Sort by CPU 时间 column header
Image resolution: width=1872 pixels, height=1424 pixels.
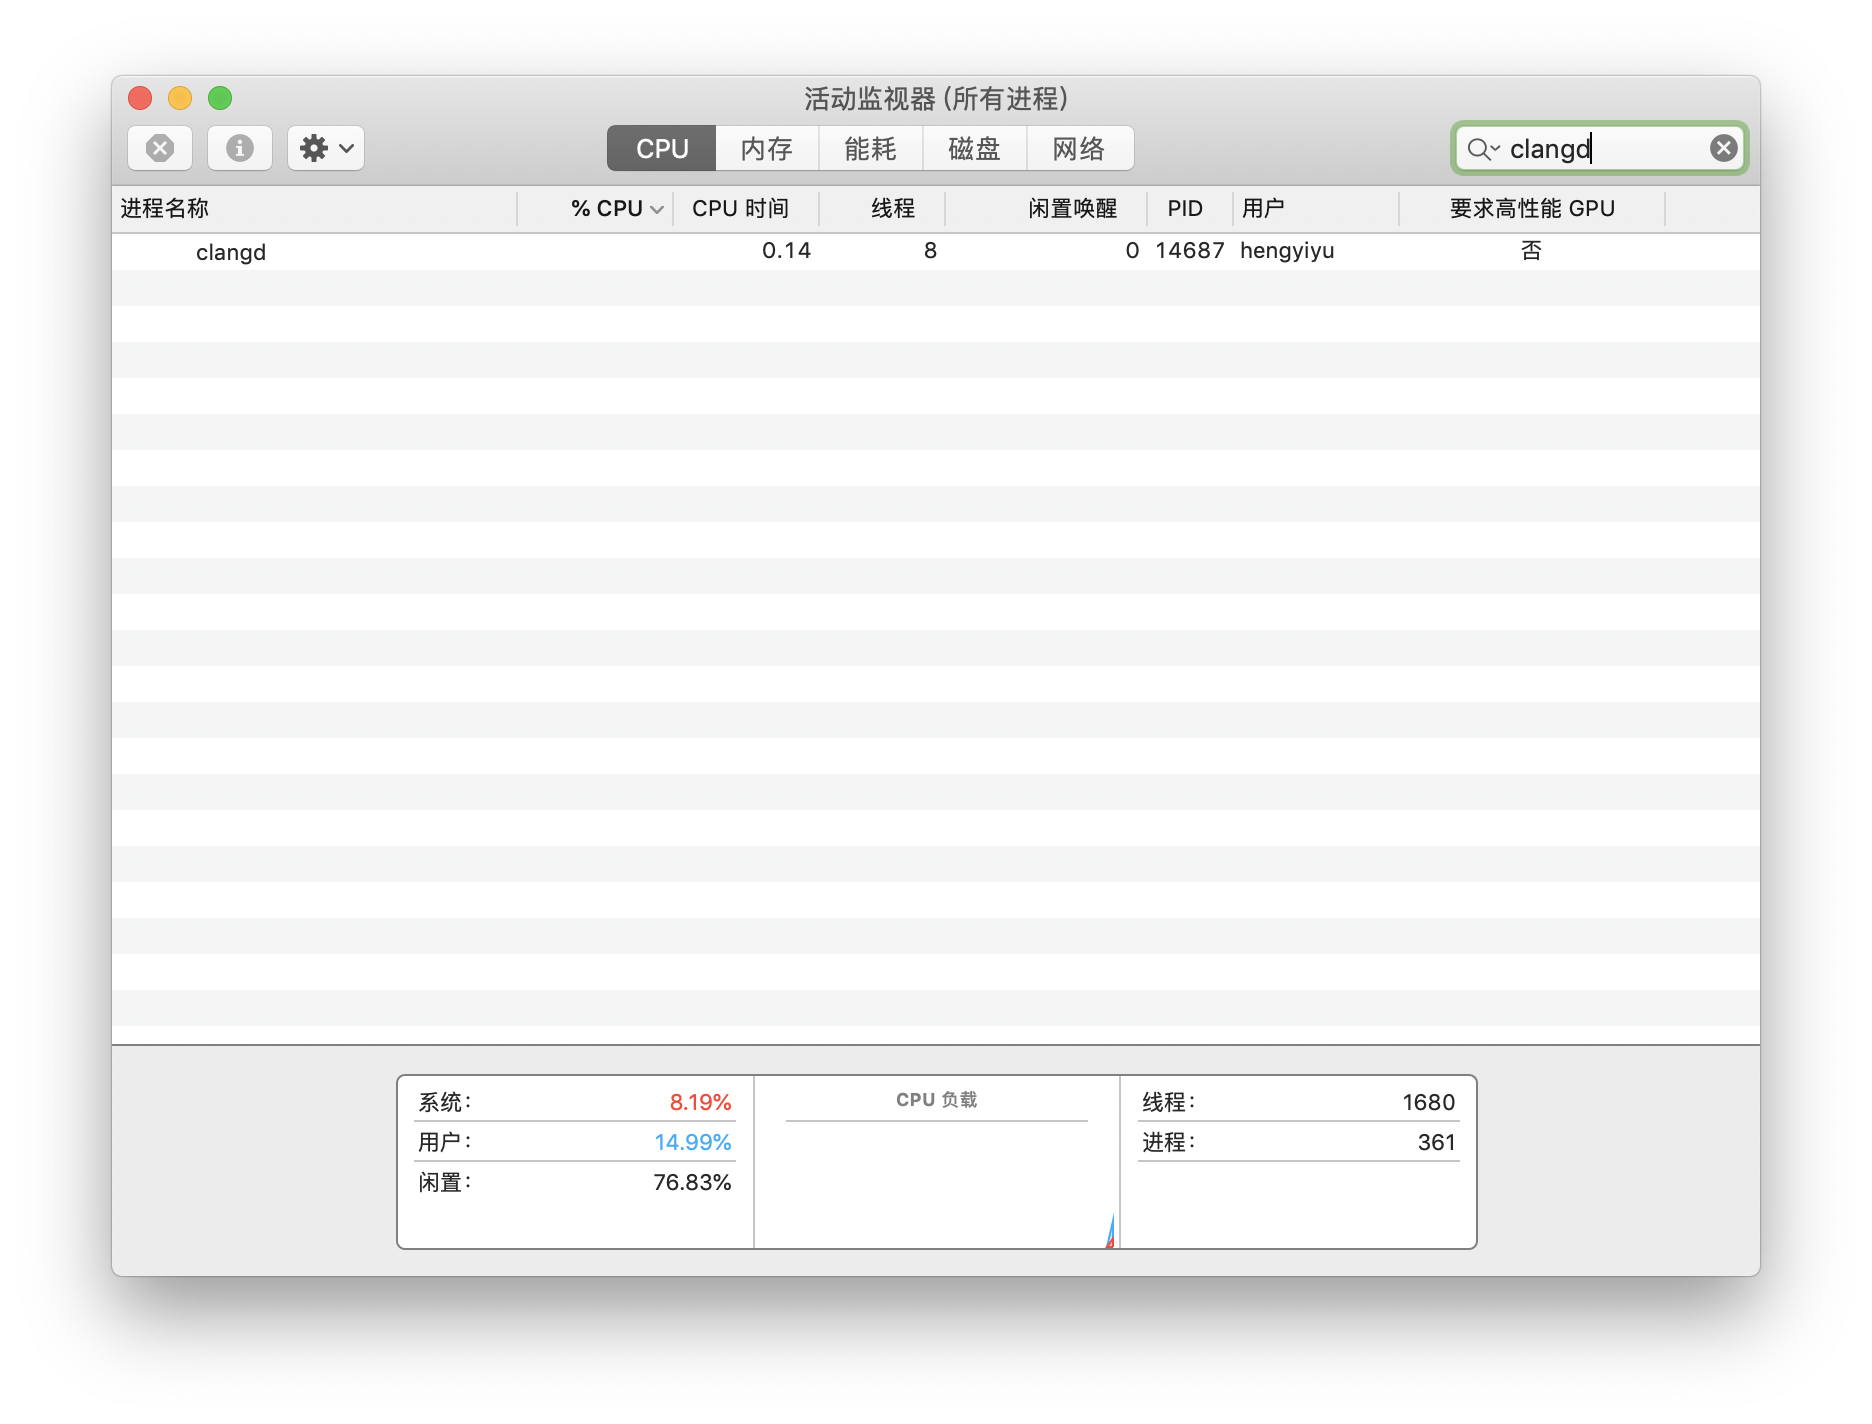746,208
